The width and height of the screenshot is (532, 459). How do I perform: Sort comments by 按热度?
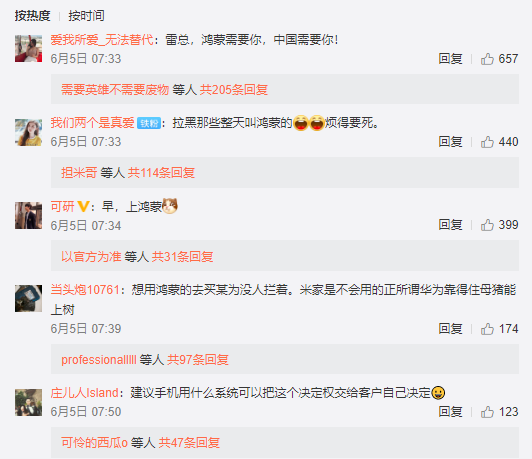pyautogui.click(x=33, y=16)
